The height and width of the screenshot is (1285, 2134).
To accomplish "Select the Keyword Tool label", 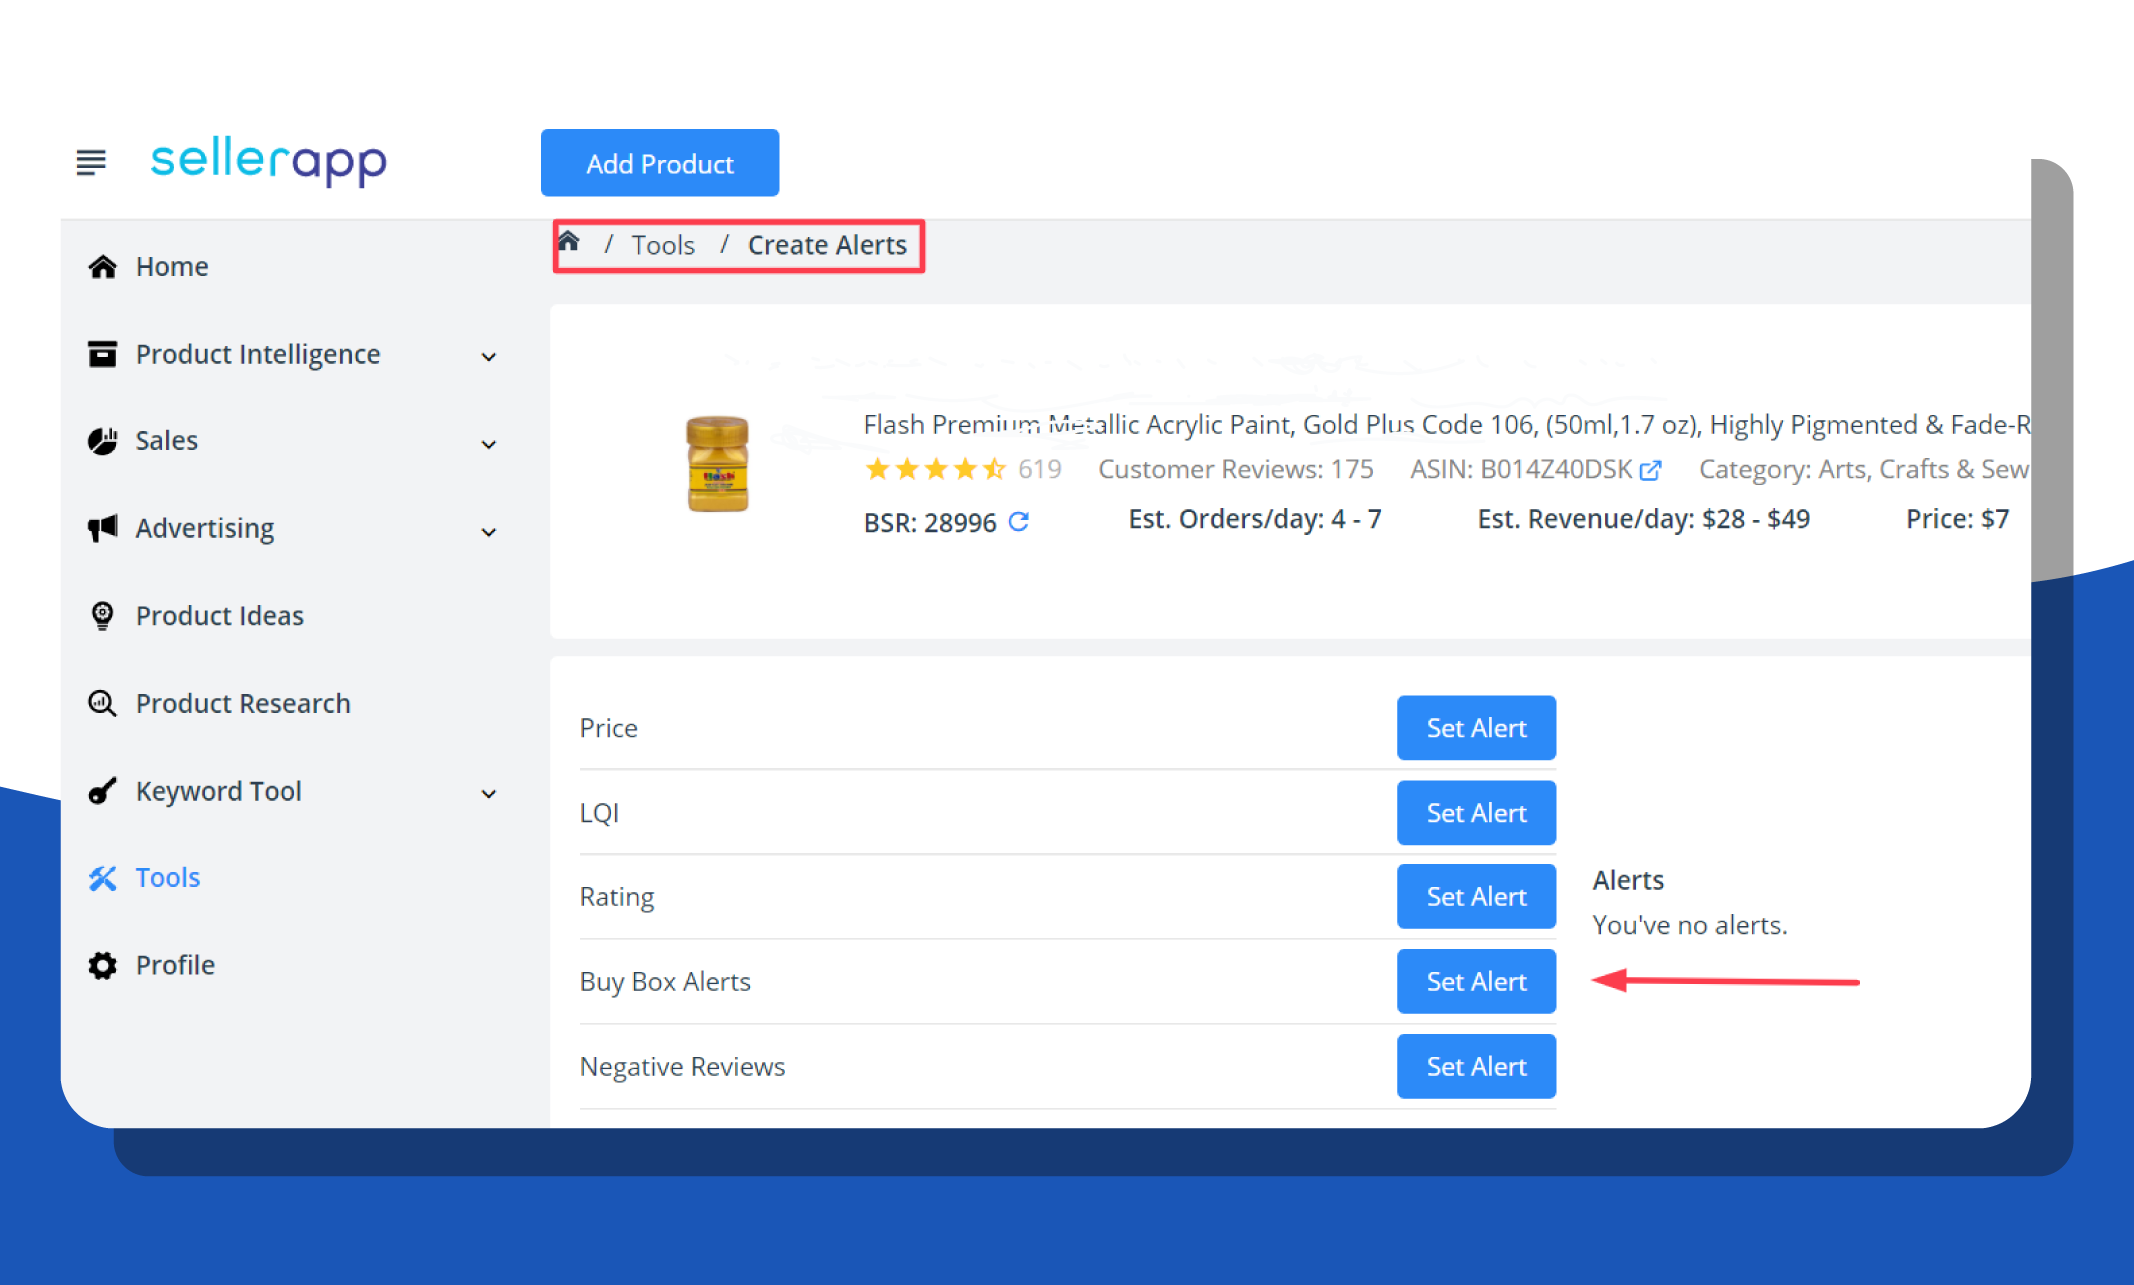I will tap(219, 791).
